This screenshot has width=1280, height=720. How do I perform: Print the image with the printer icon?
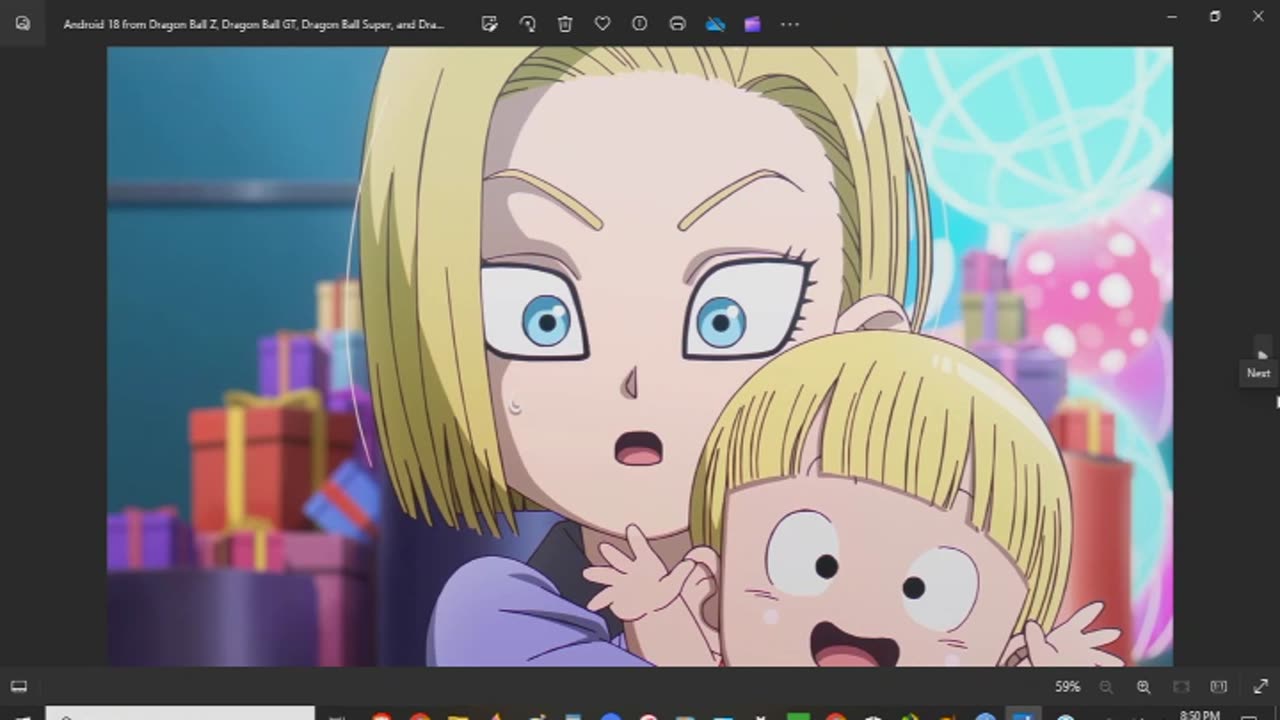[677, 24]
